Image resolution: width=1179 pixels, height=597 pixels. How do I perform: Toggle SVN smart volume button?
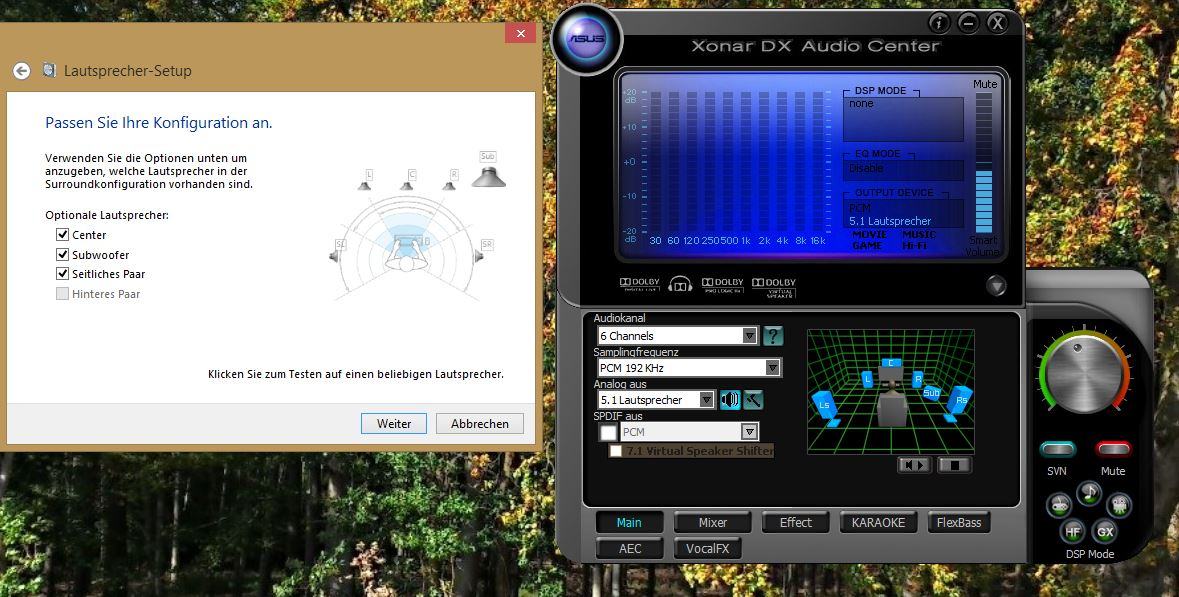click(1057, 450)
